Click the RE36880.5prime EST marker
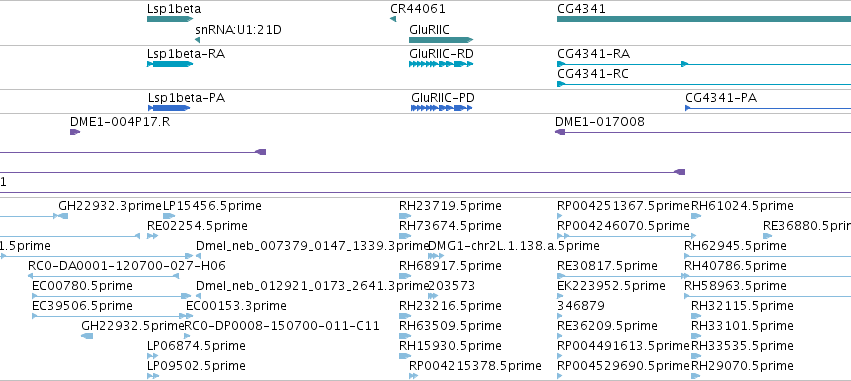The height and width of the screenshot is (381, 851). pos(767,236)
